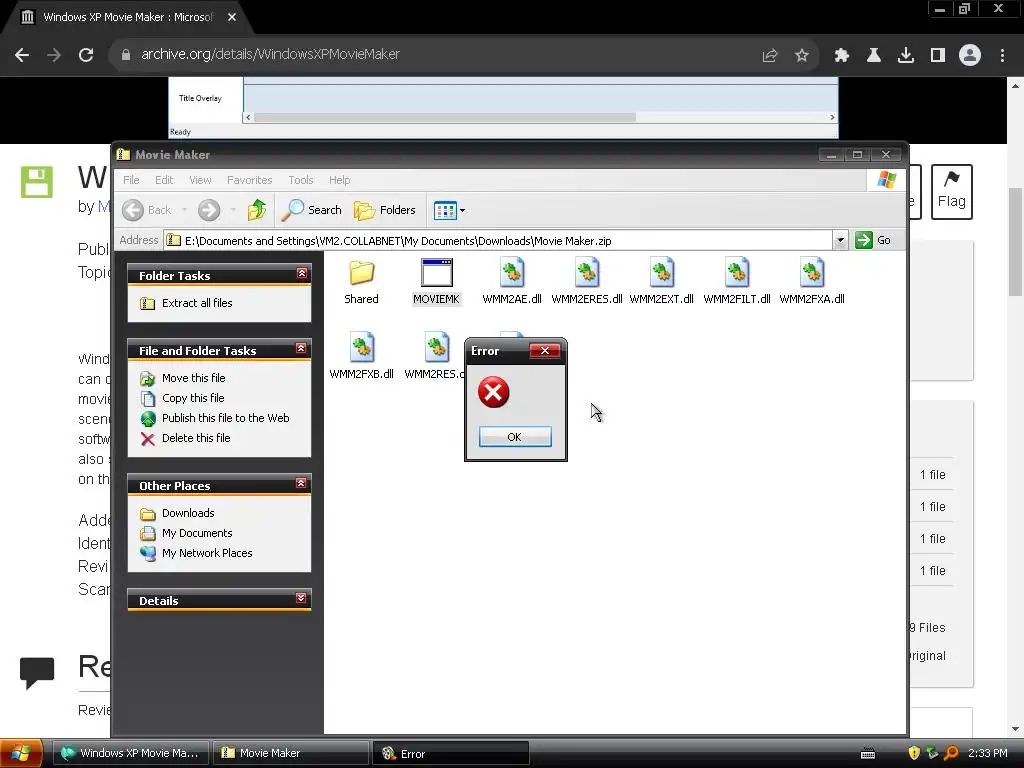
Task: Open the Forward history dropdown arrow
Action: coord(232,210)
